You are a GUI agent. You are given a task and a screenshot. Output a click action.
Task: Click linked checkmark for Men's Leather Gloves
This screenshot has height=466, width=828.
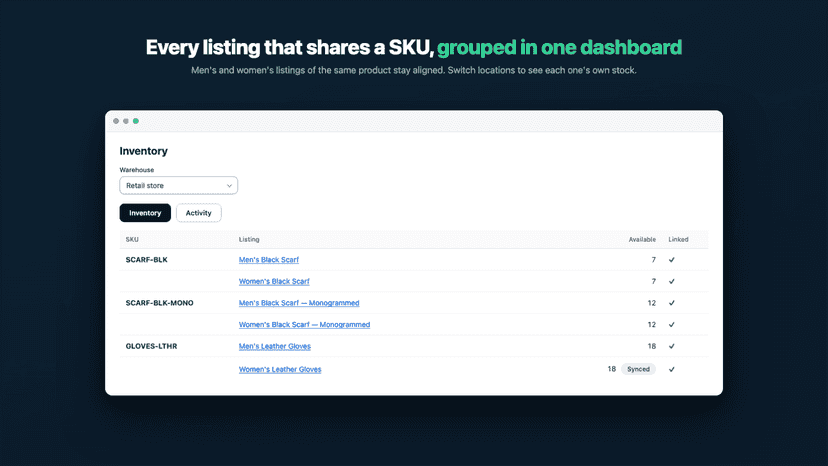672,347
